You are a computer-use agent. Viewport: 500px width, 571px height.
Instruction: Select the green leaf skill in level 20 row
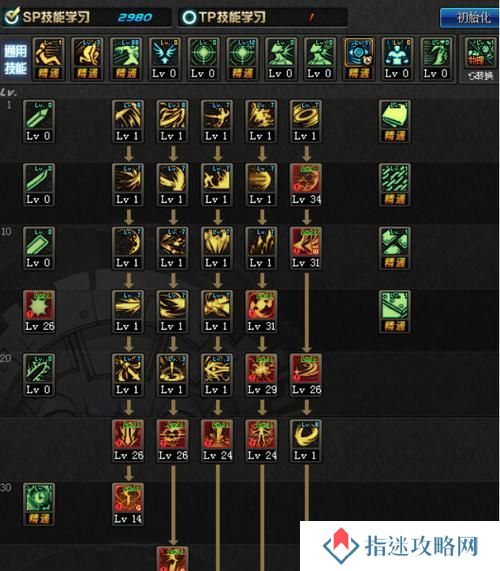click(x=39, y=375)
